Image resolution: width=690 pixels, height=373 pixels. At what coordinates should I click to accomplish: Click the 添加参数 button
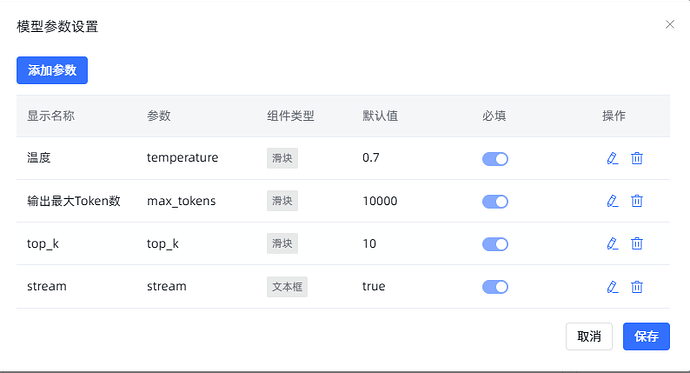[52, 70]
